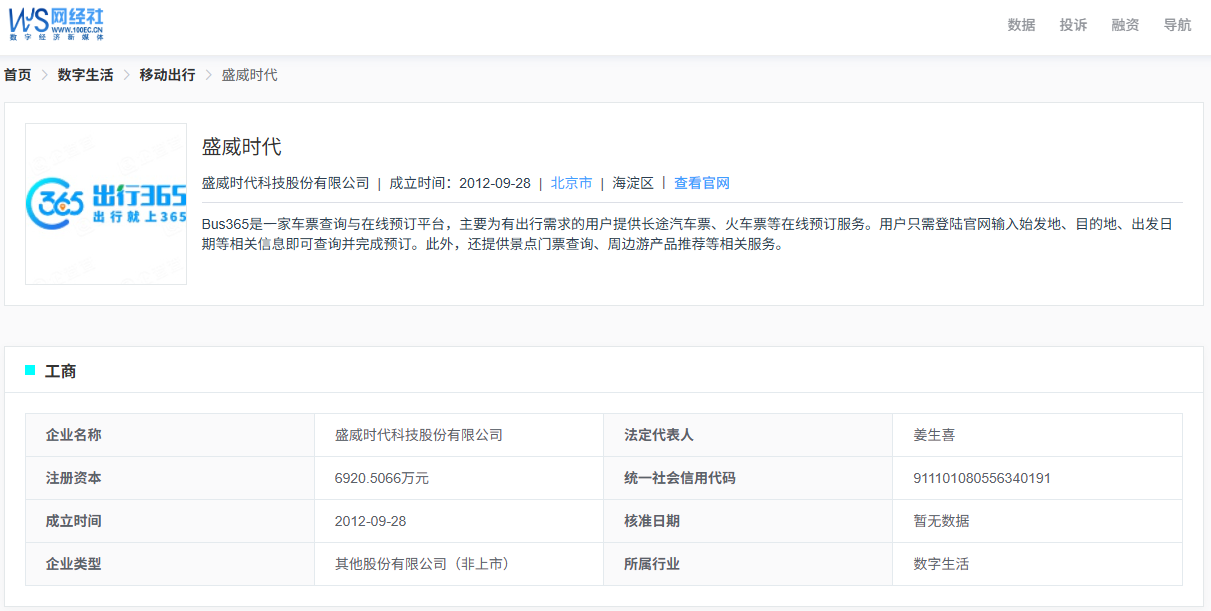Screen dimensions: 1211x611
Task: Open 移动出行 breadcrumb link
Action: click(167, 75)
